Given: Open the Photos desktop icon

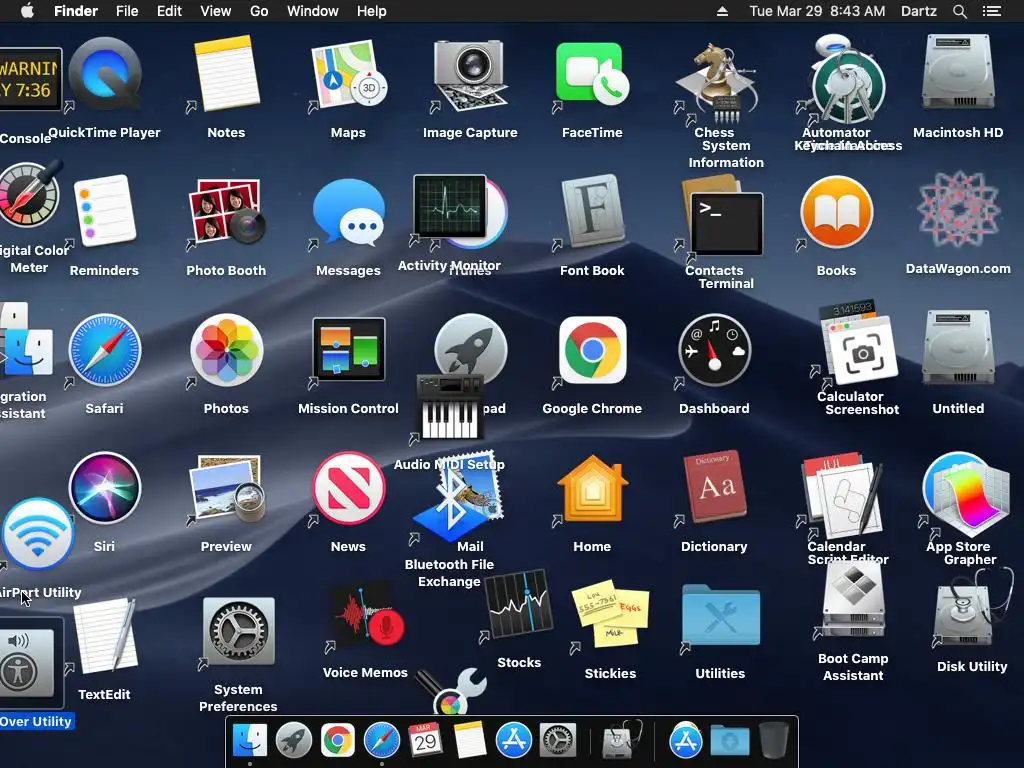Looking at the screenshot, I should pos(227,350).
